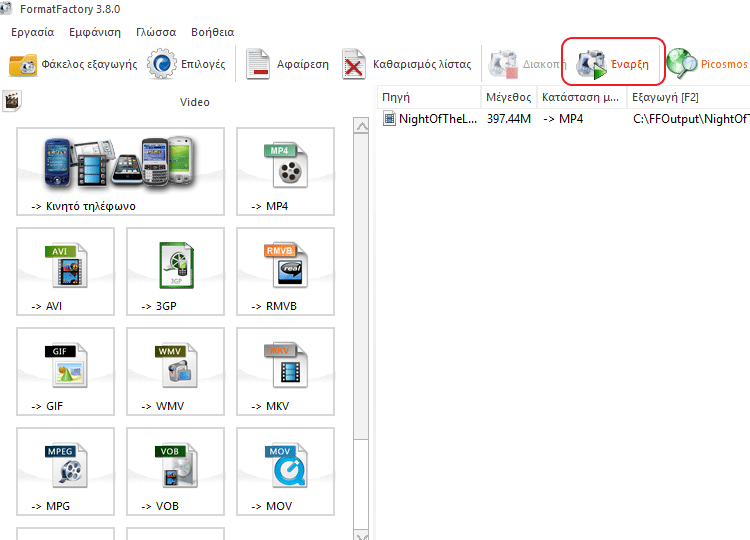Click the scroll-down arrow of the format panel
The width and height of the screenshot is (750, 540).
click(x=362, y=534)
